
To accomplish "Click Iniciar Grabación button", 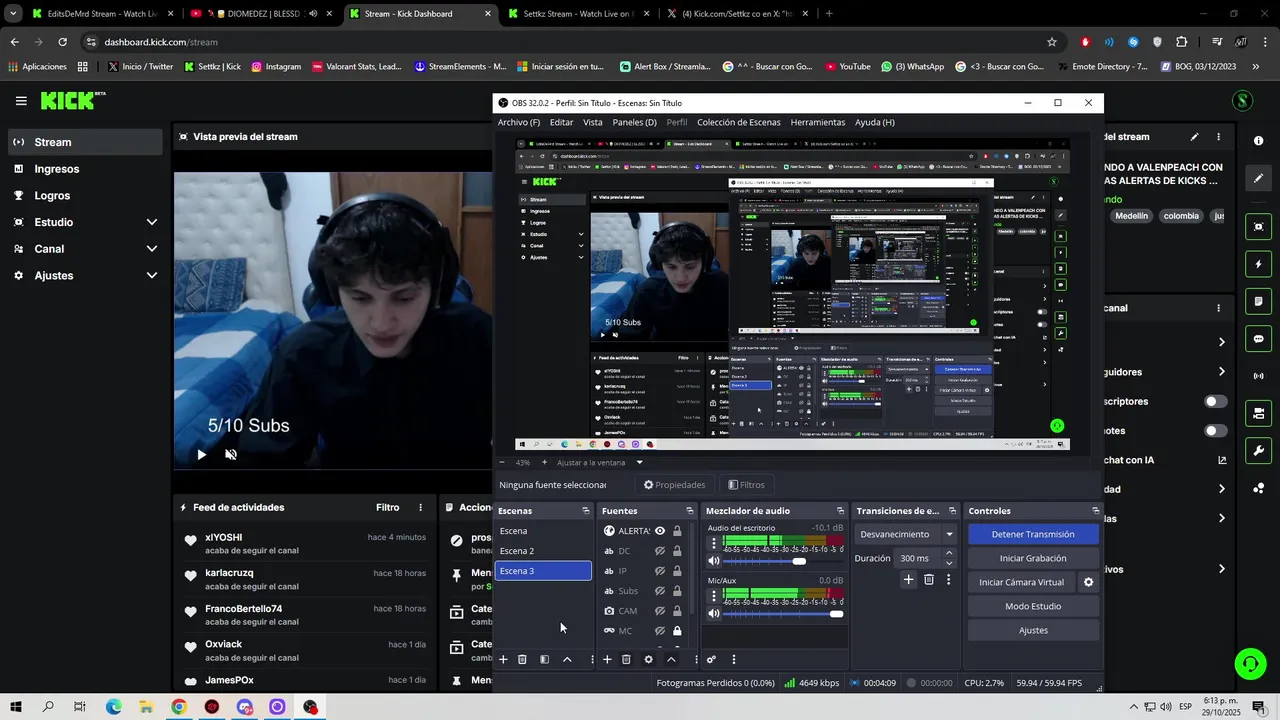I will pos(1033,558).
